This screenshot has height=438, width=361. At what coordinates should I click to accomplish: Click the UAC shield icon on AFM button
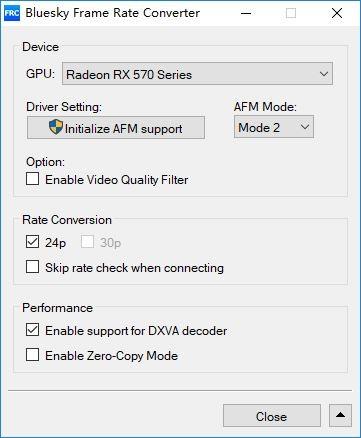pyautogui.click(x=55, y=127)
